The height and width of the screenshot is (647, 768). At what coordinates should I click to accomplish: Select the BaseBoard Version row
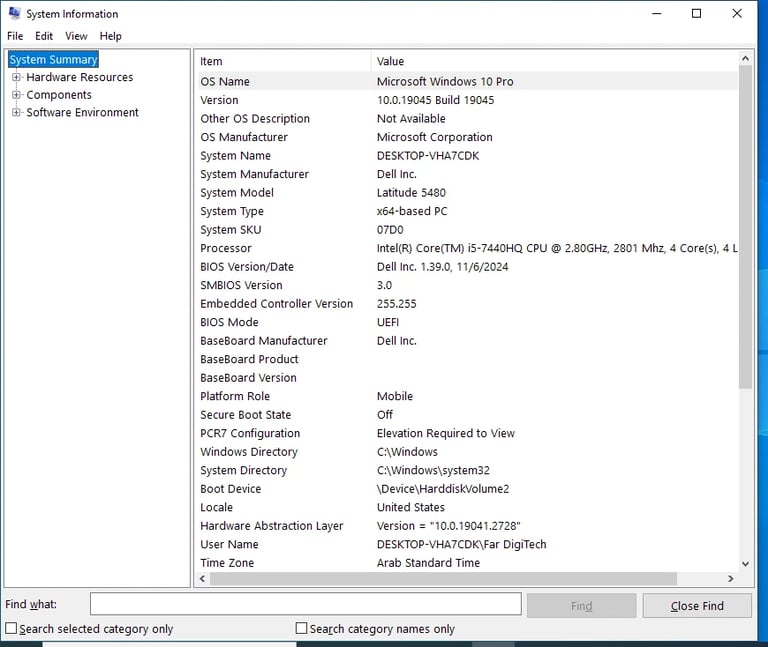467,378
